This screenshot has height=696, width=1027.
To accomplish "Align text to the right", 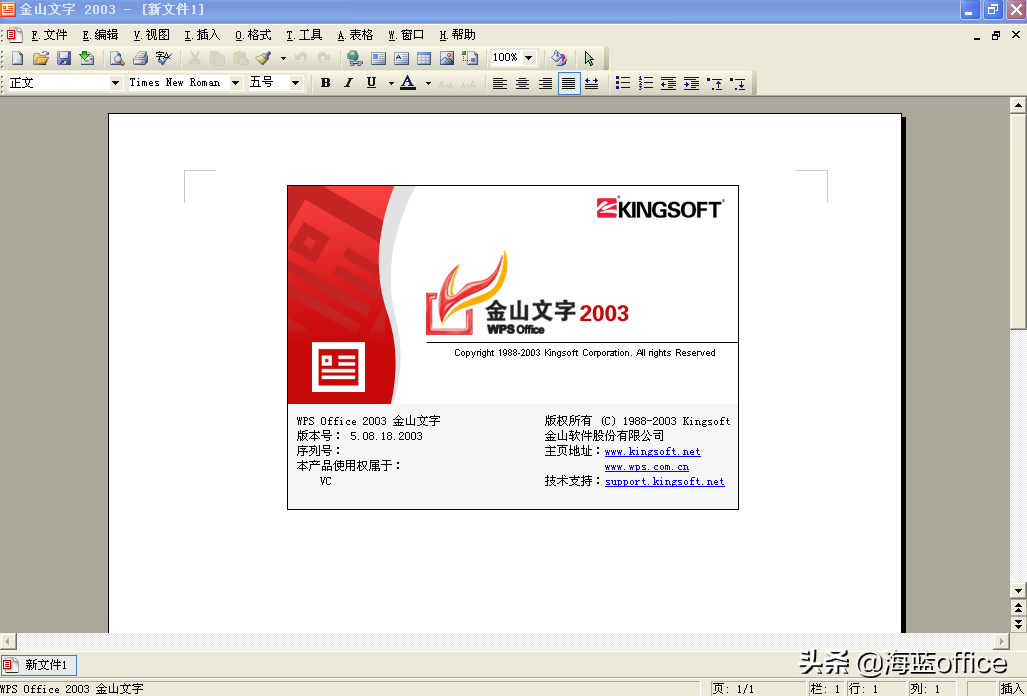I will (x=546, y=83).
